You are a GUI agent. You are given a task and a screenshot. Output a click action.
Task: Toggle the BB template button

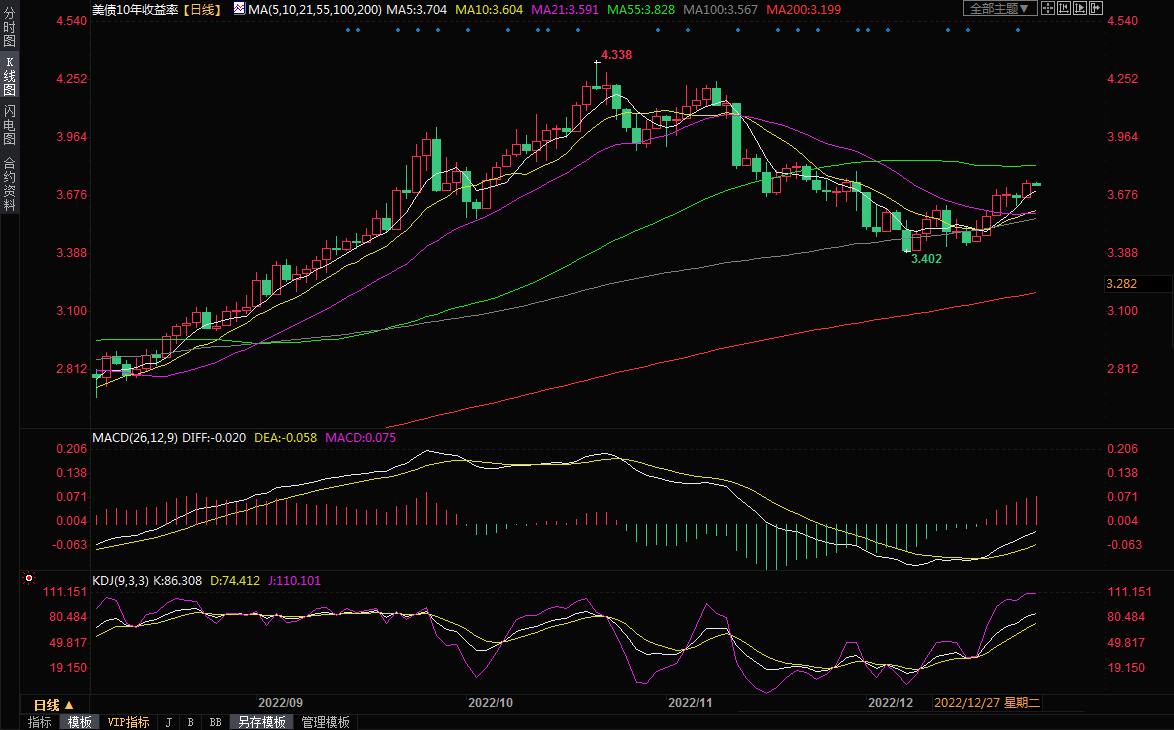(x=215, y=722)
